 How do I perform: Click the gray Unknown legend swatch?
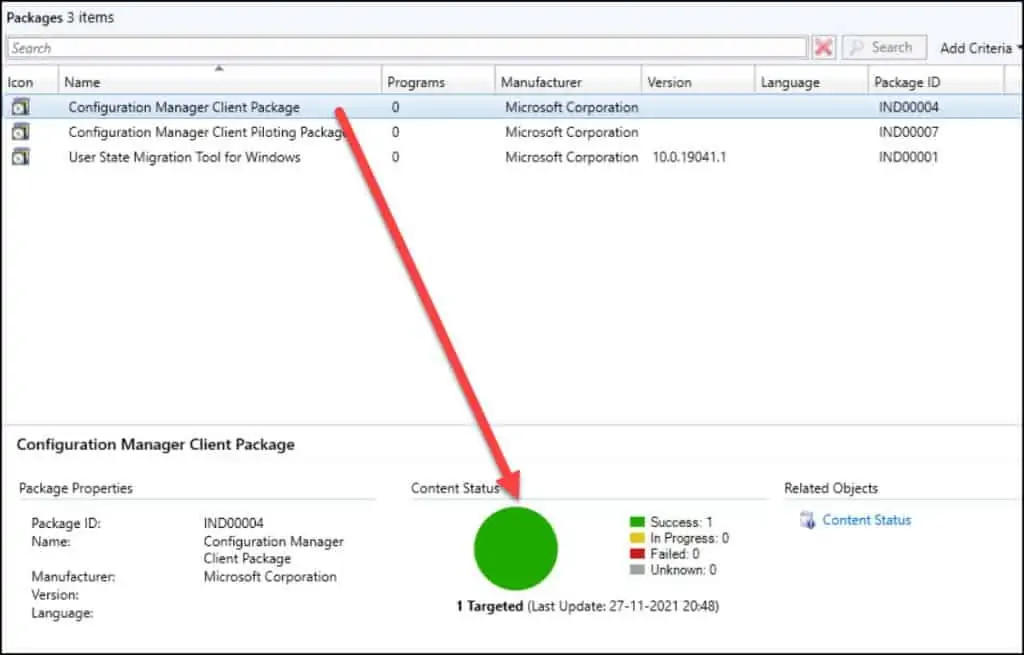point(637,569)
